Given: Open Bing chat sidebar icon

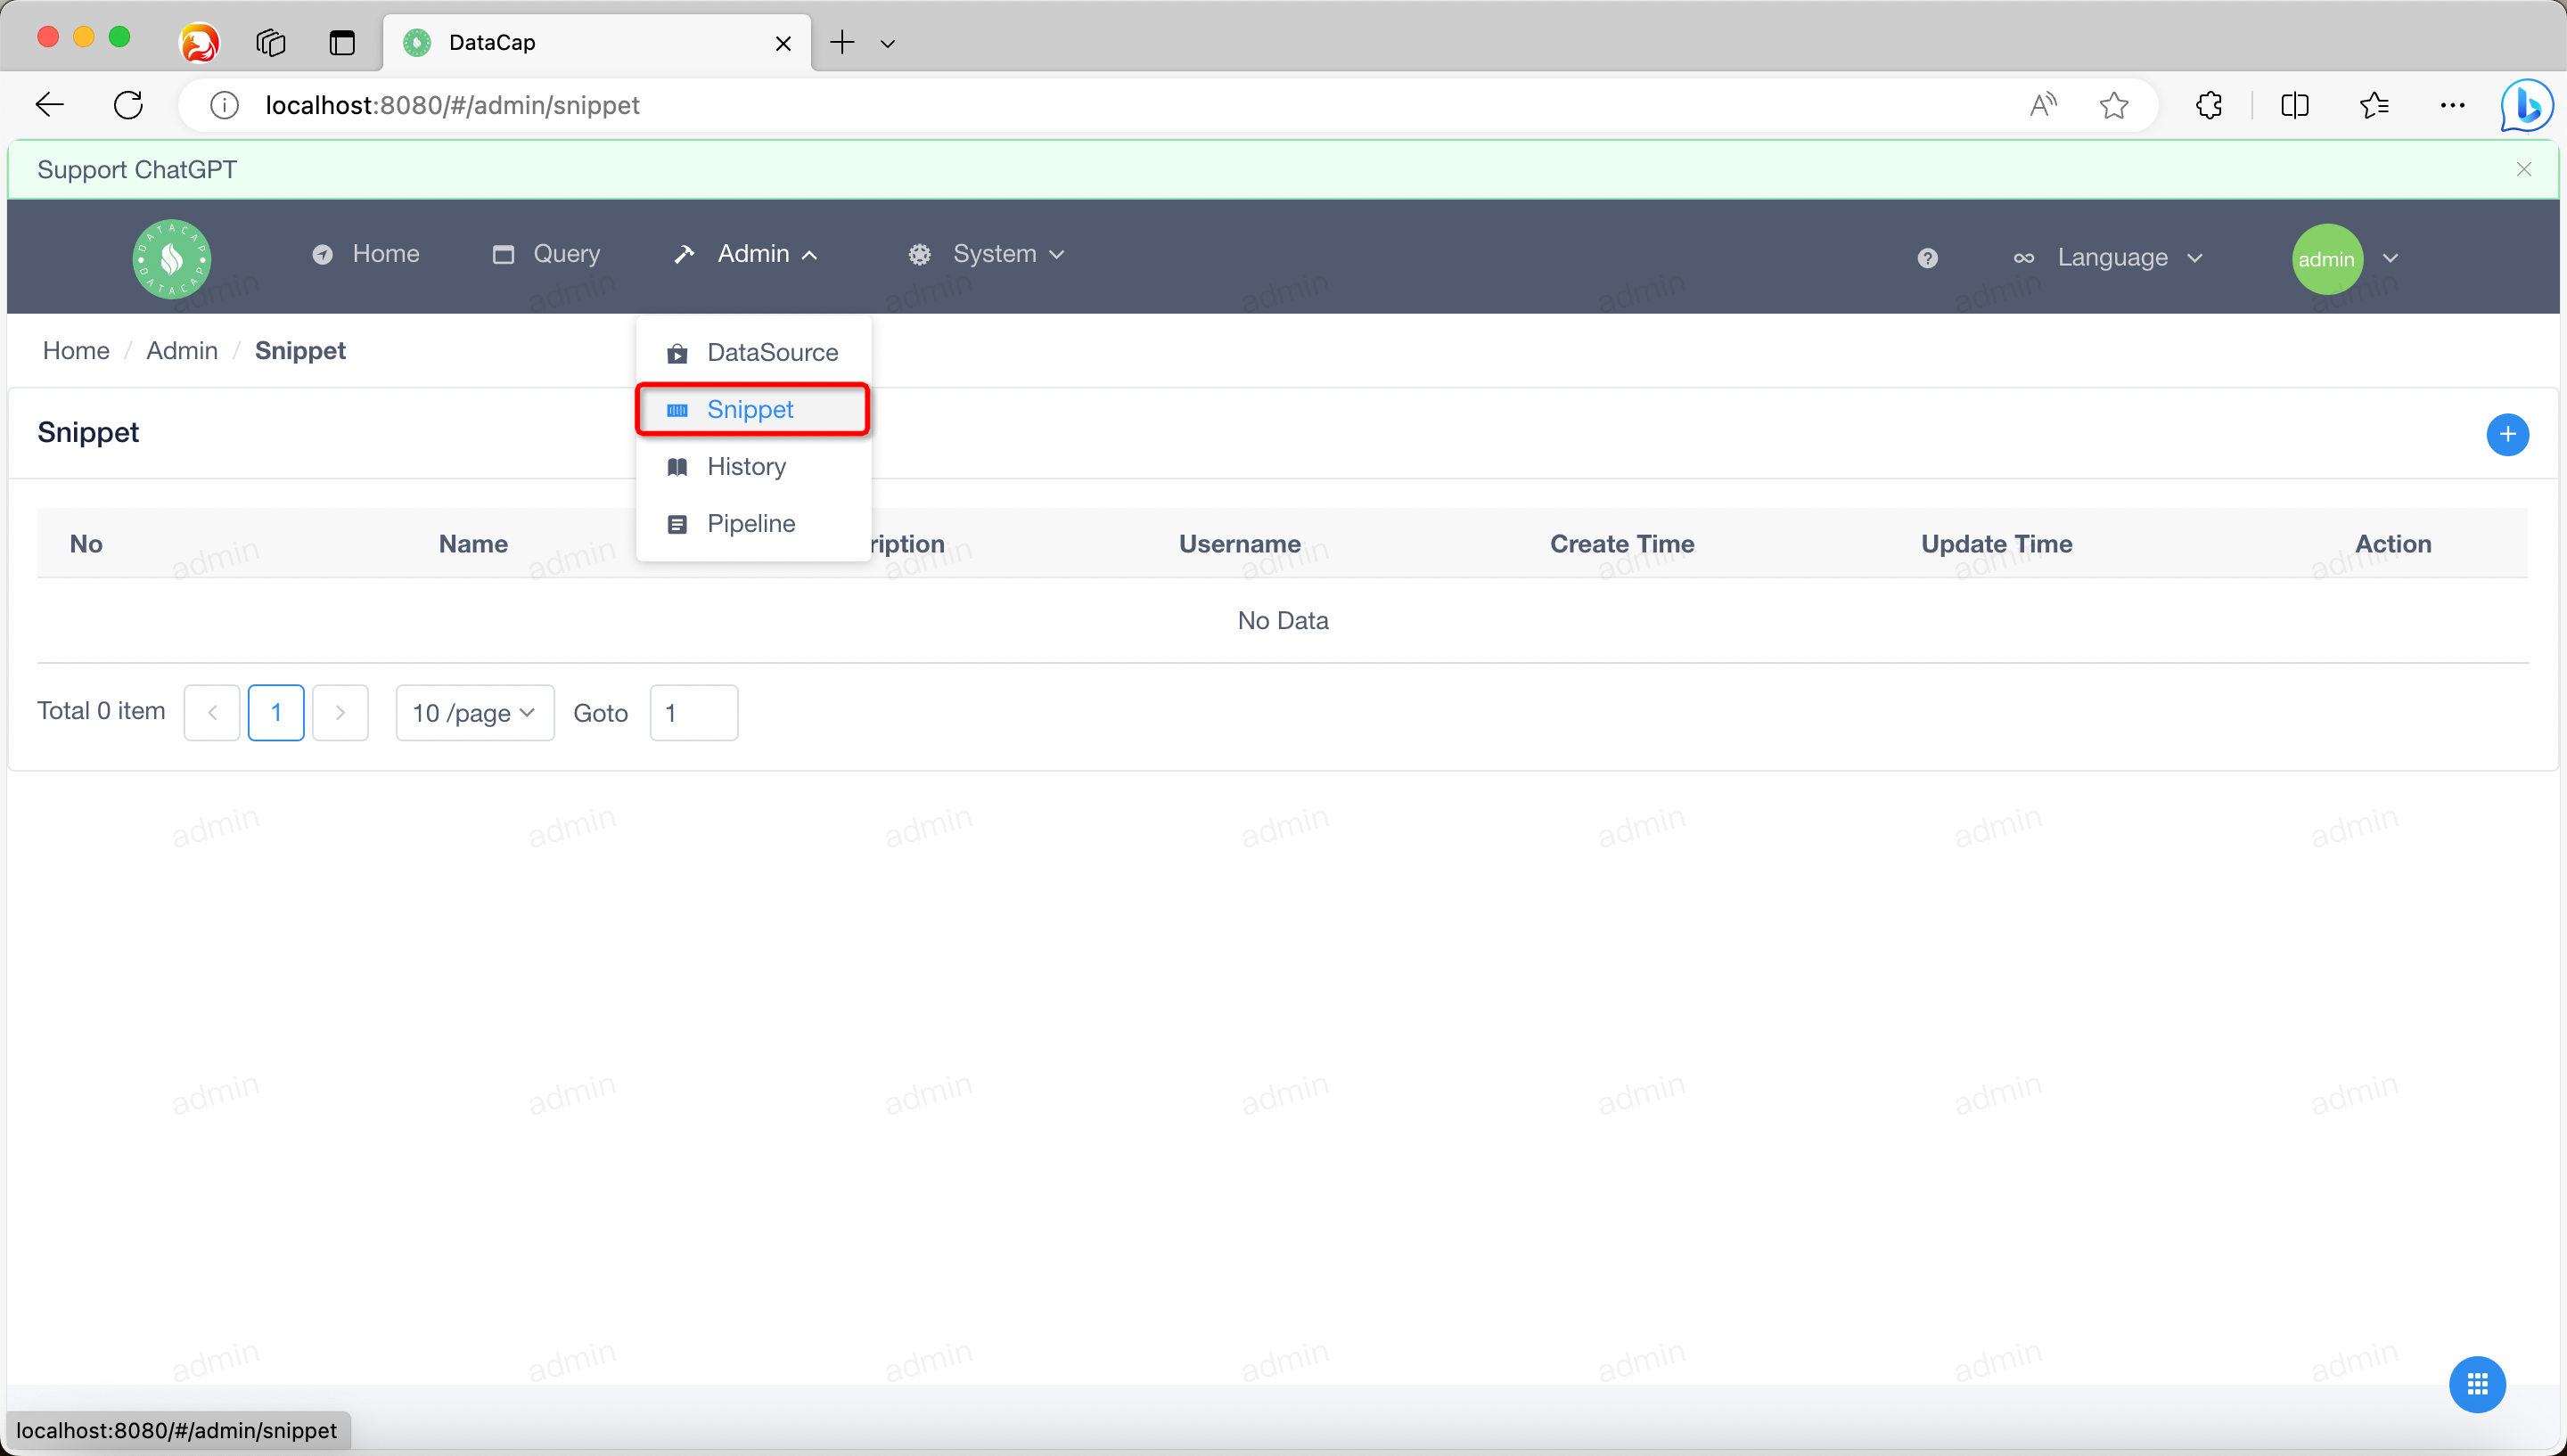Looking at the screenshot, I should click(2527, 105).
